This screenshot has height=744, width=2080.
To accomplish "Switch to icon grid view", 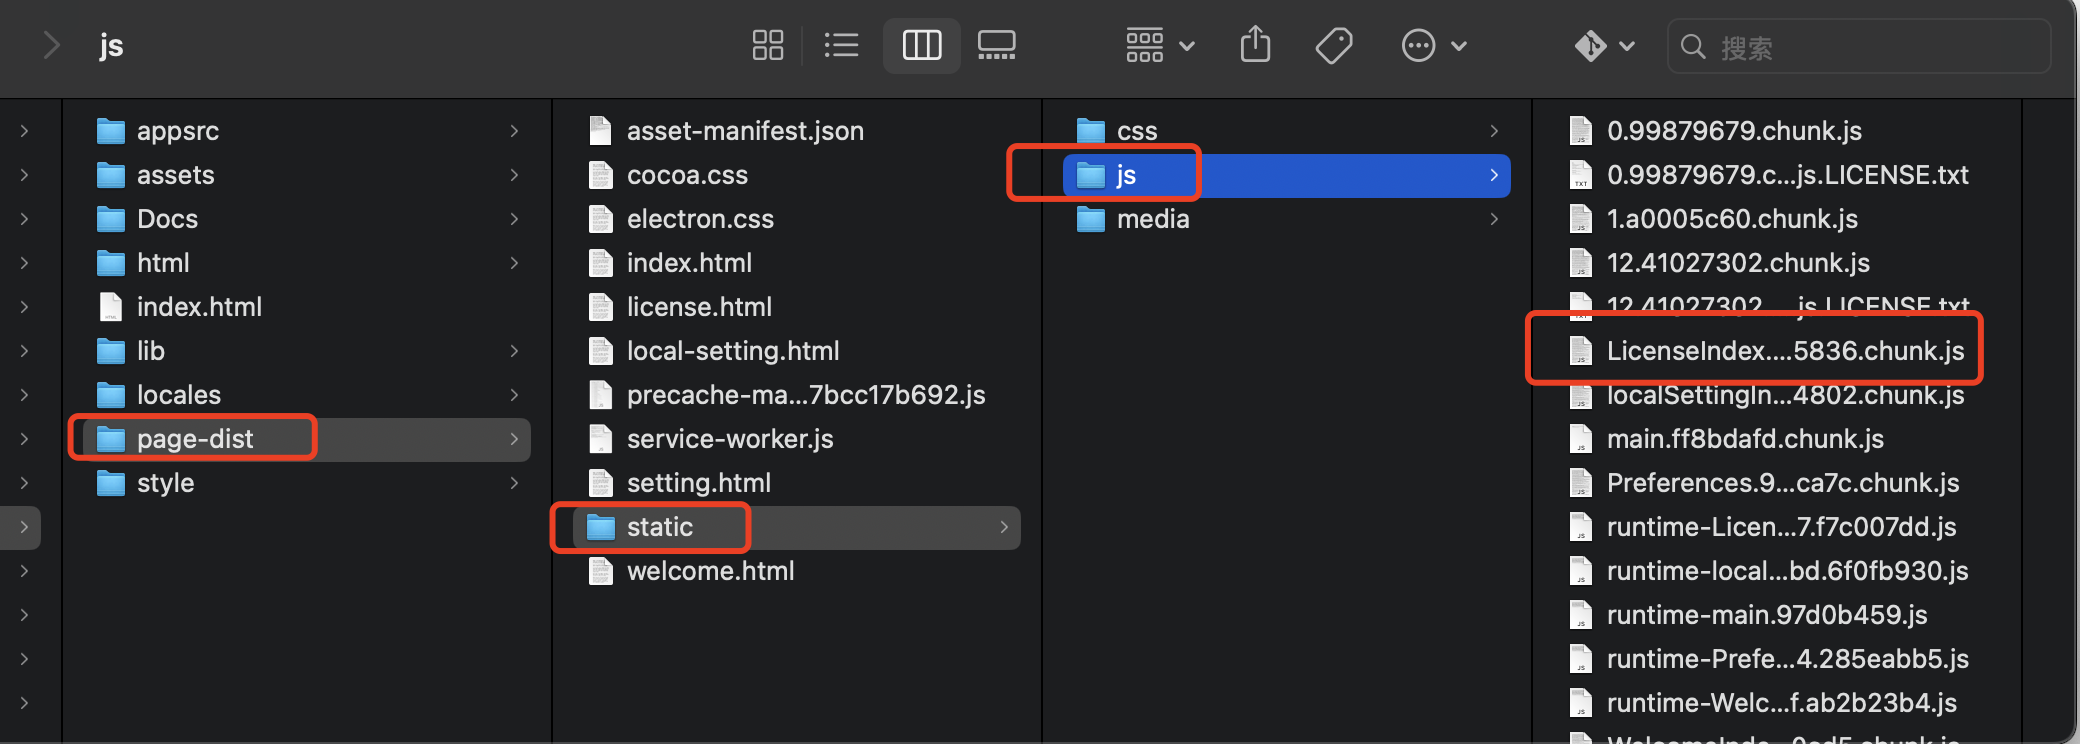I will 767,45.
